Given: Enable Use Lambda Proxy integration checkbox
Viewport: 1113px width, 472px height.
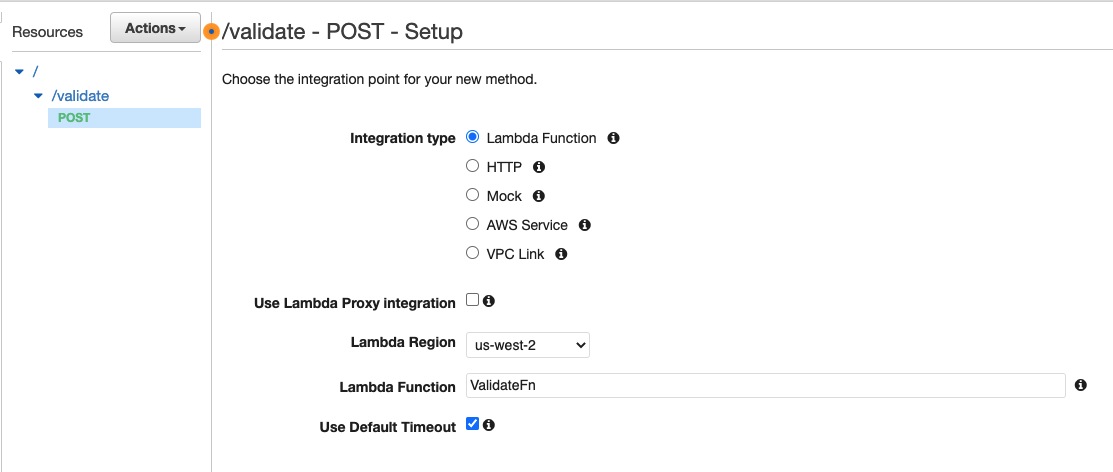Looking at the screenshot, I should (473, 301).
